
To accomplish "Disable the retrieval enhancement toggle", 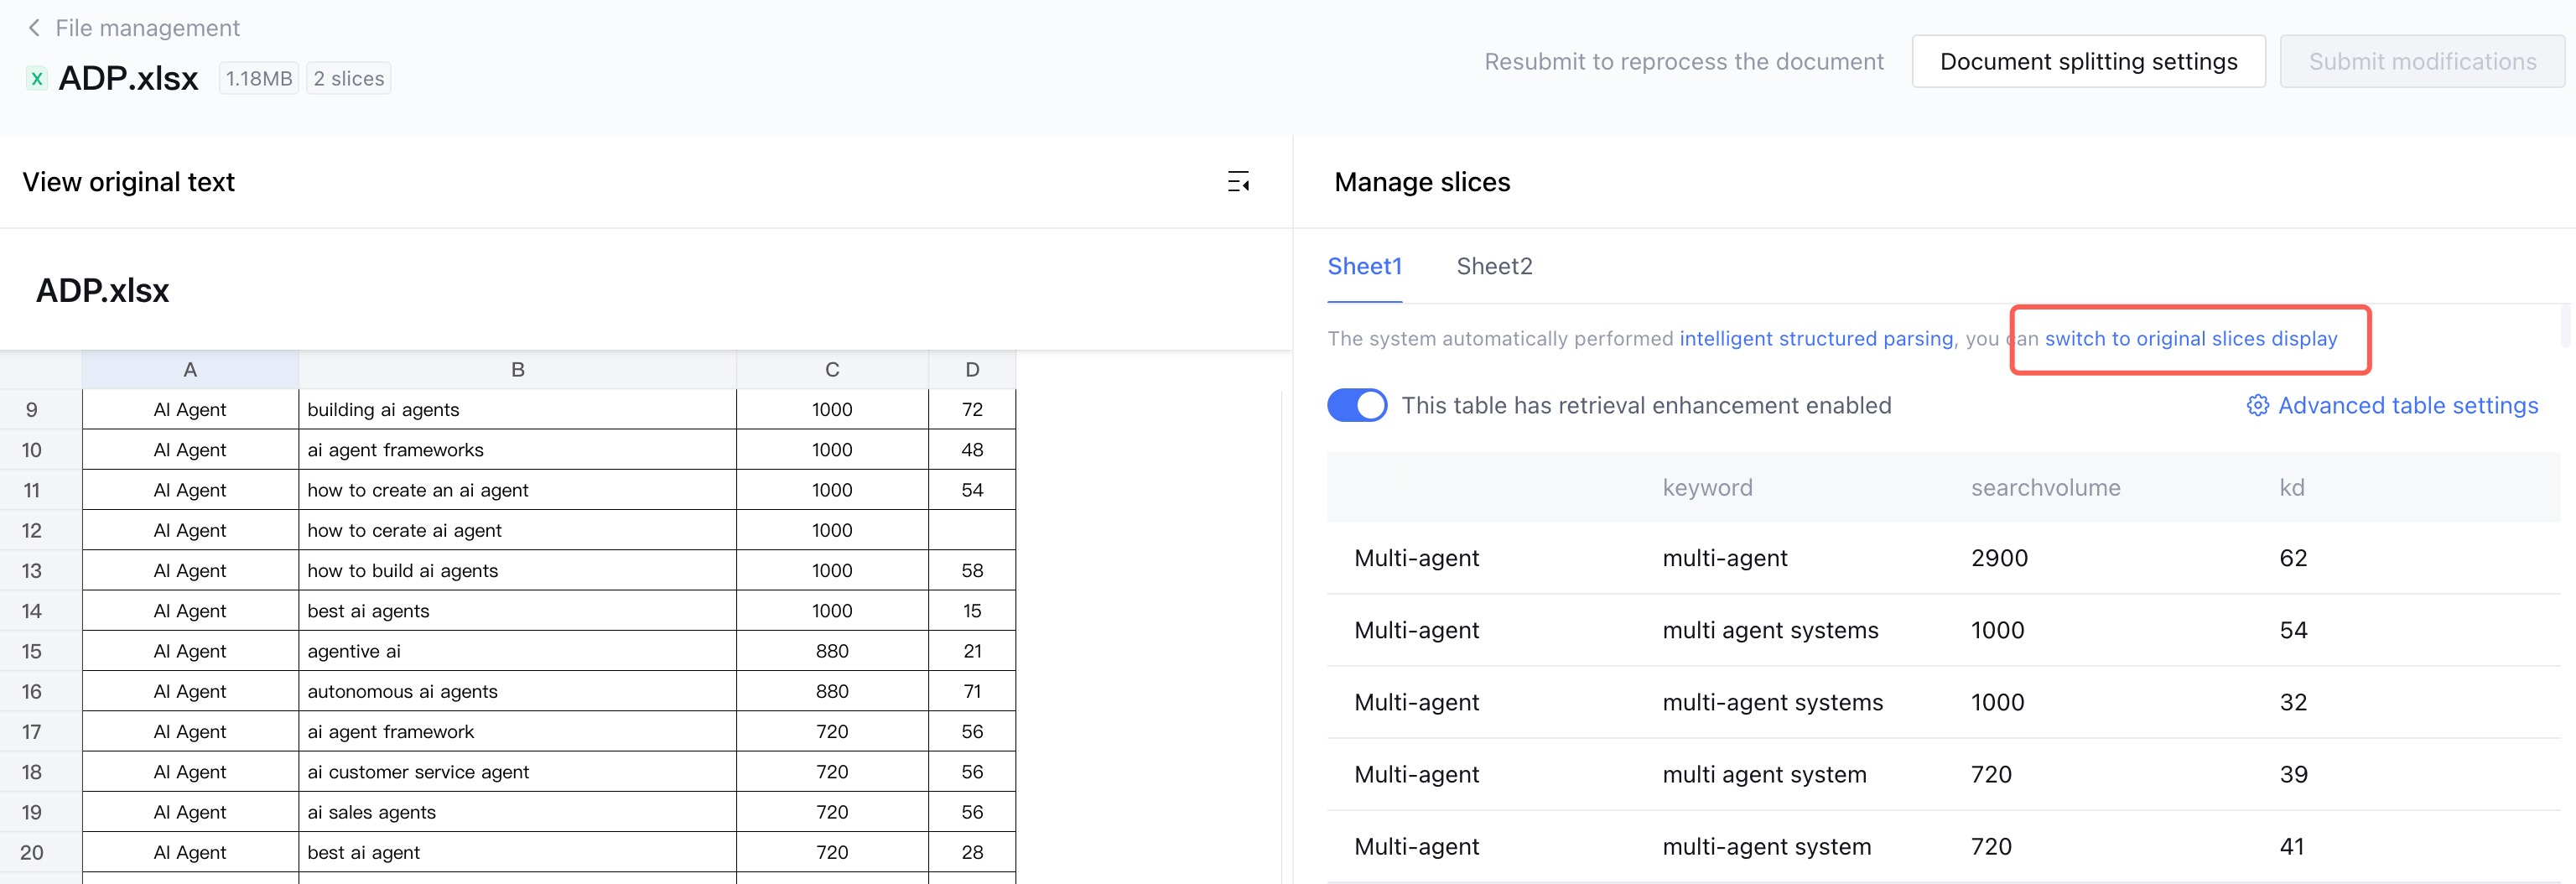I will point(1356,405).
